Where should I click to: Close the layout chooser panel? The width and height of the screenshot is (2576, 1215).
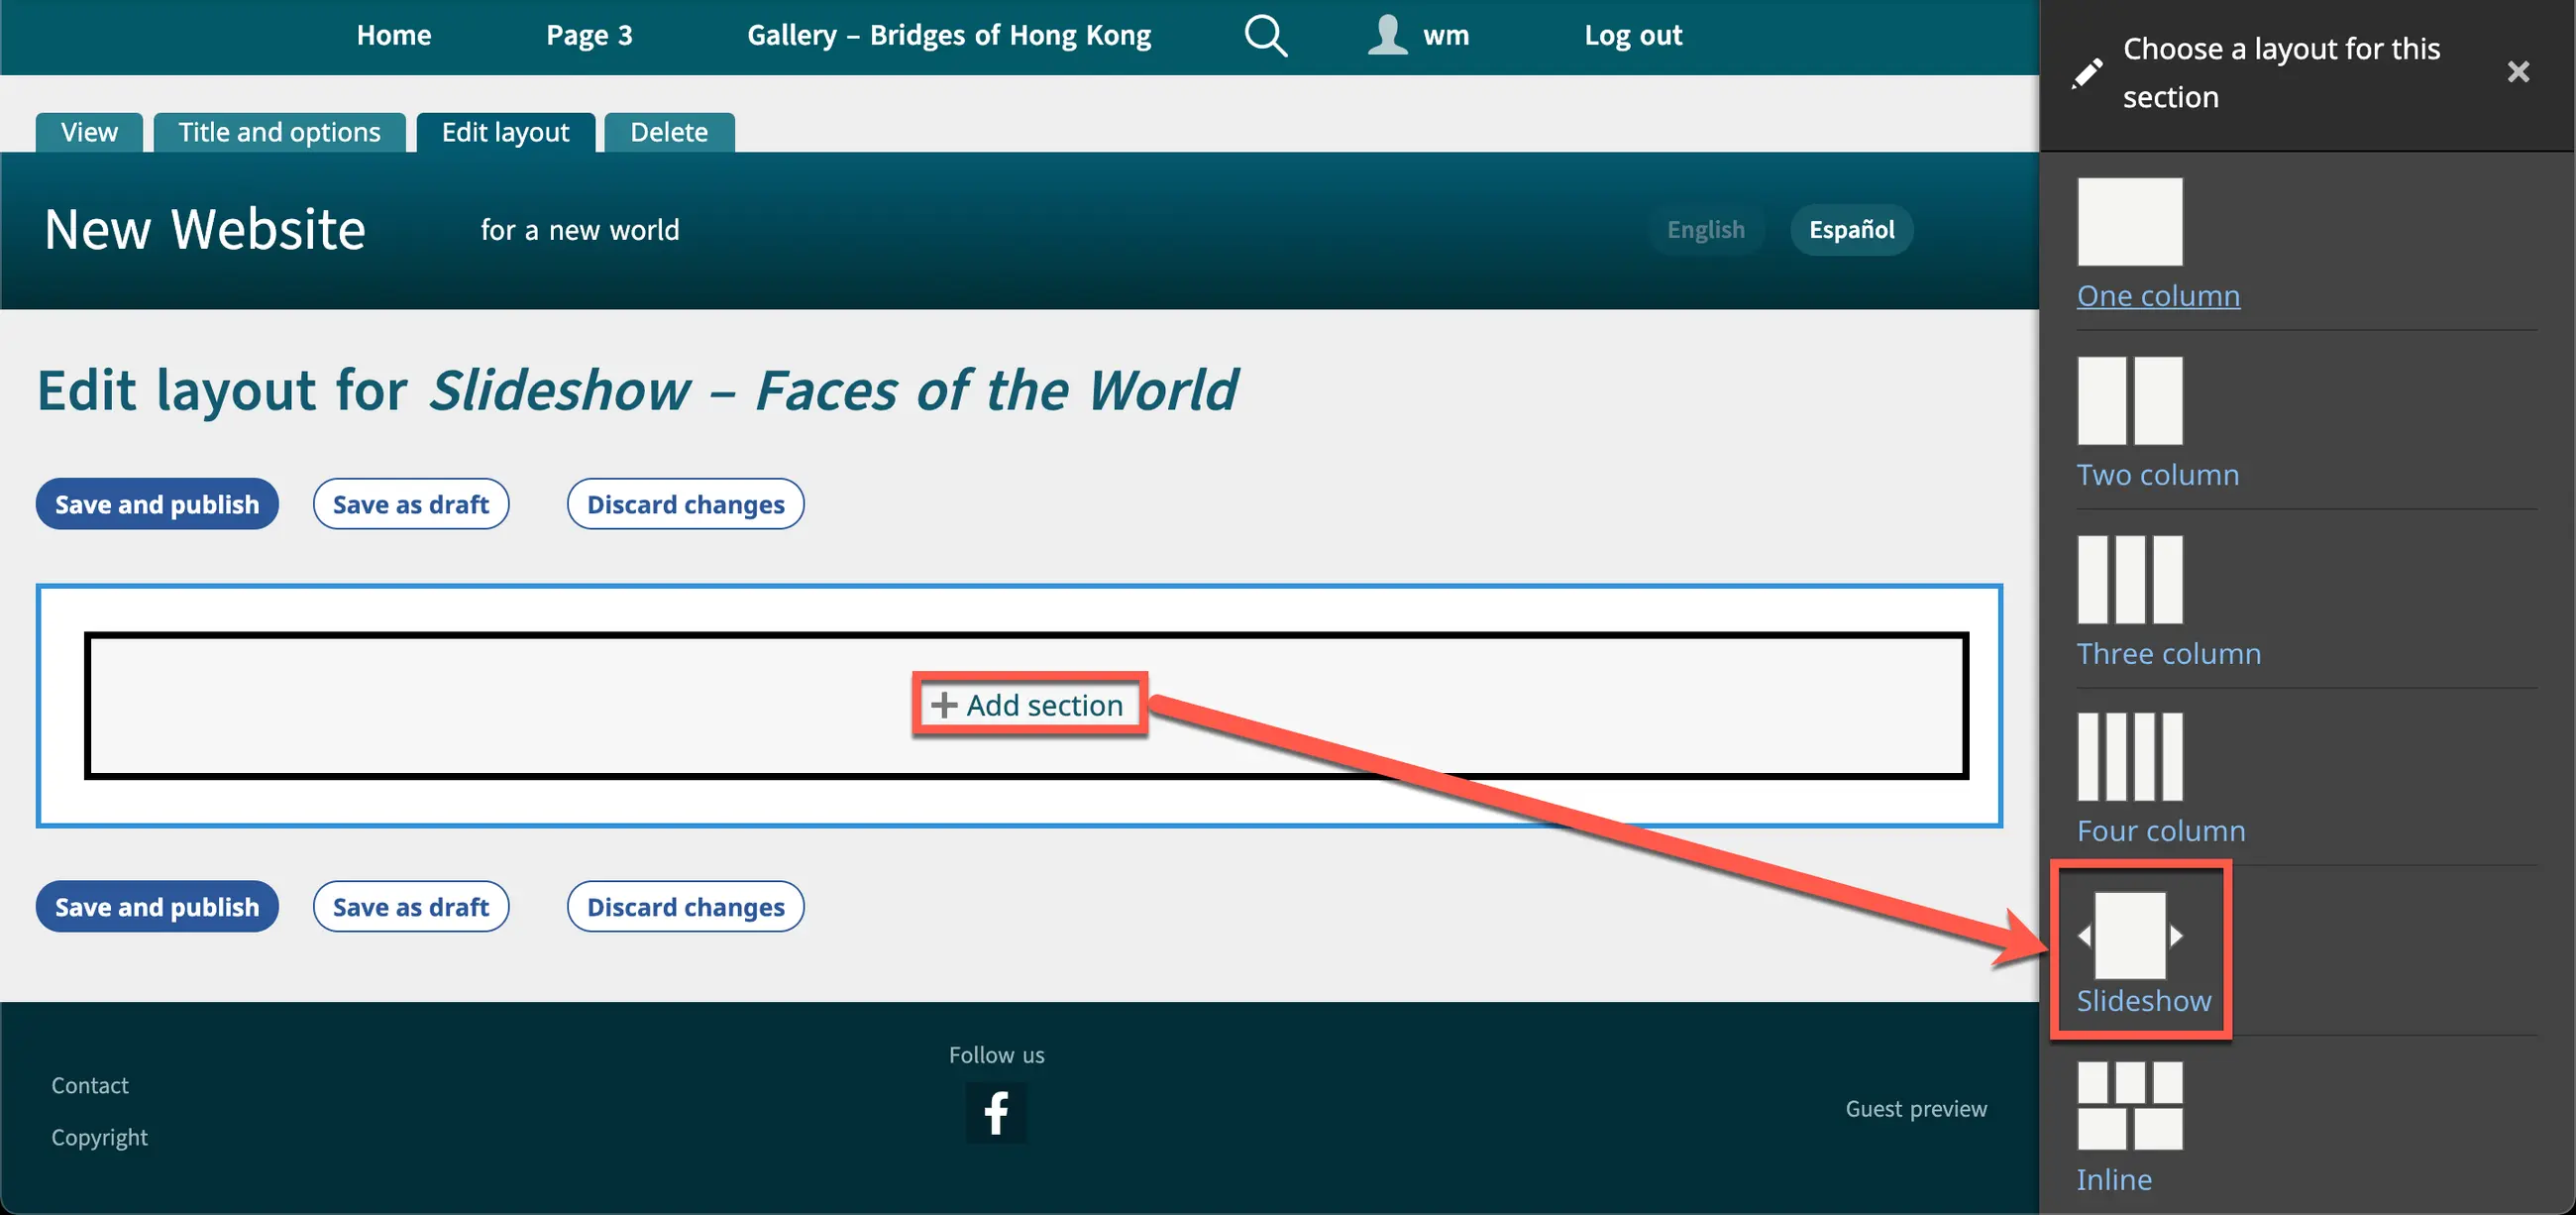click(2517, 72)
